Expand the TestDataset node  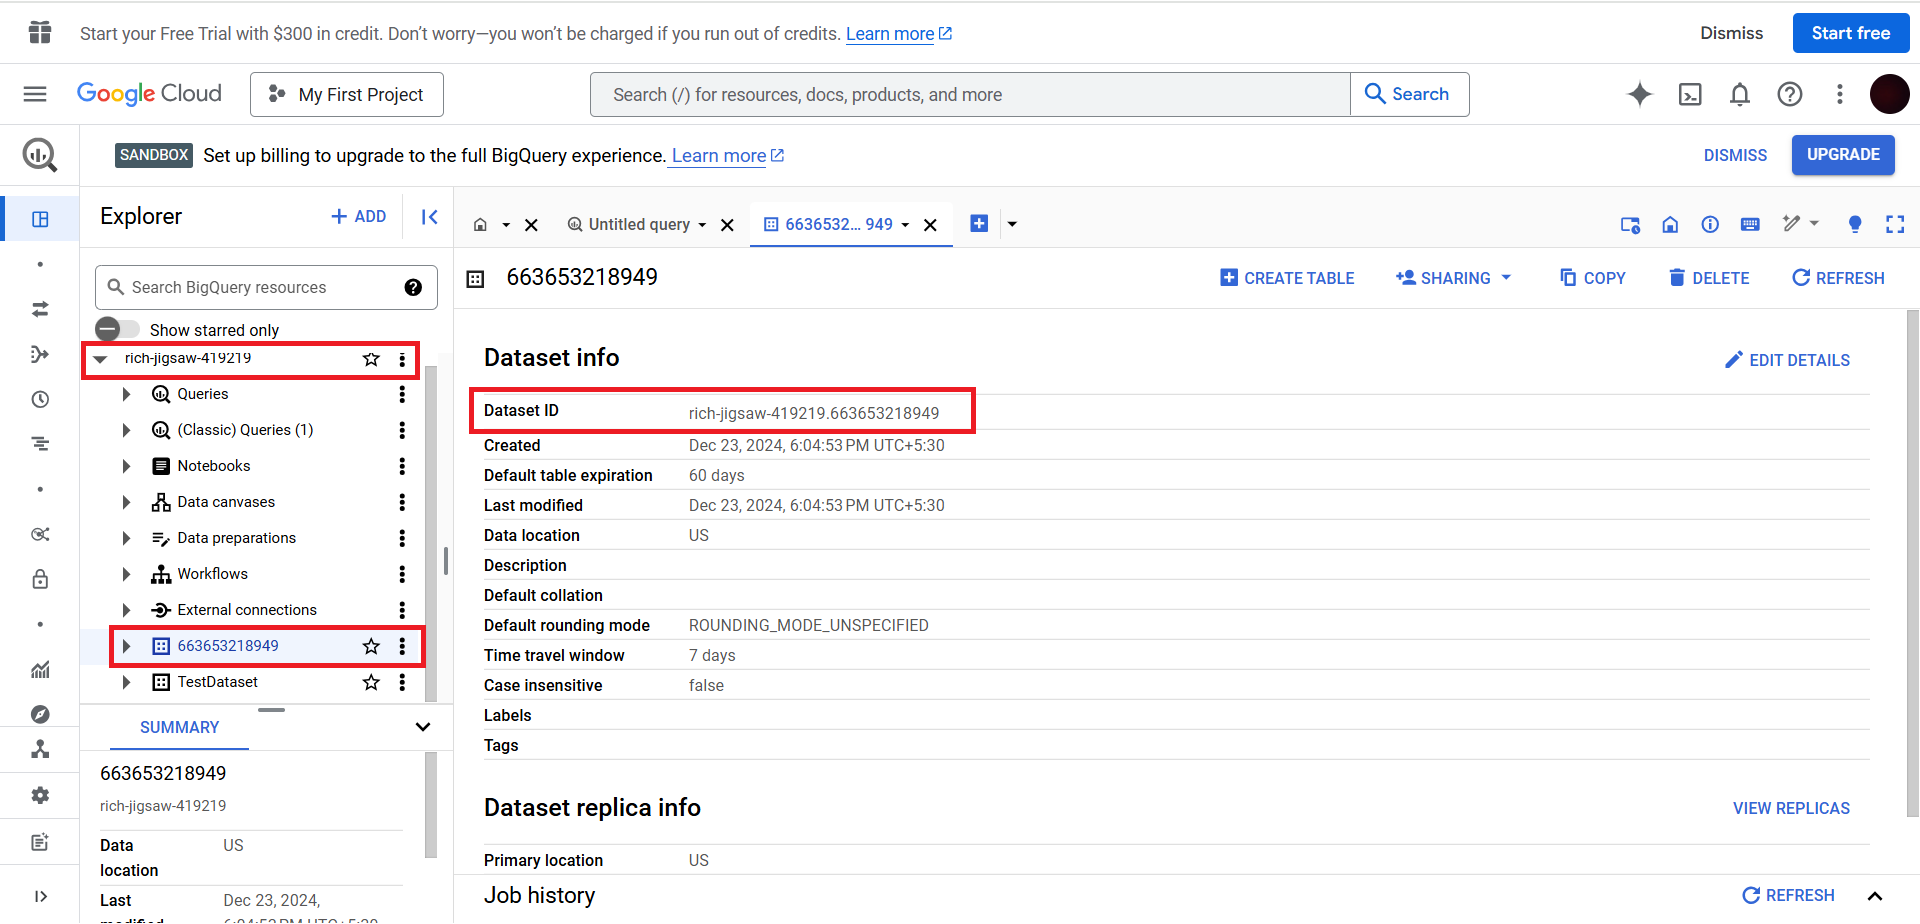pos(126,682)
